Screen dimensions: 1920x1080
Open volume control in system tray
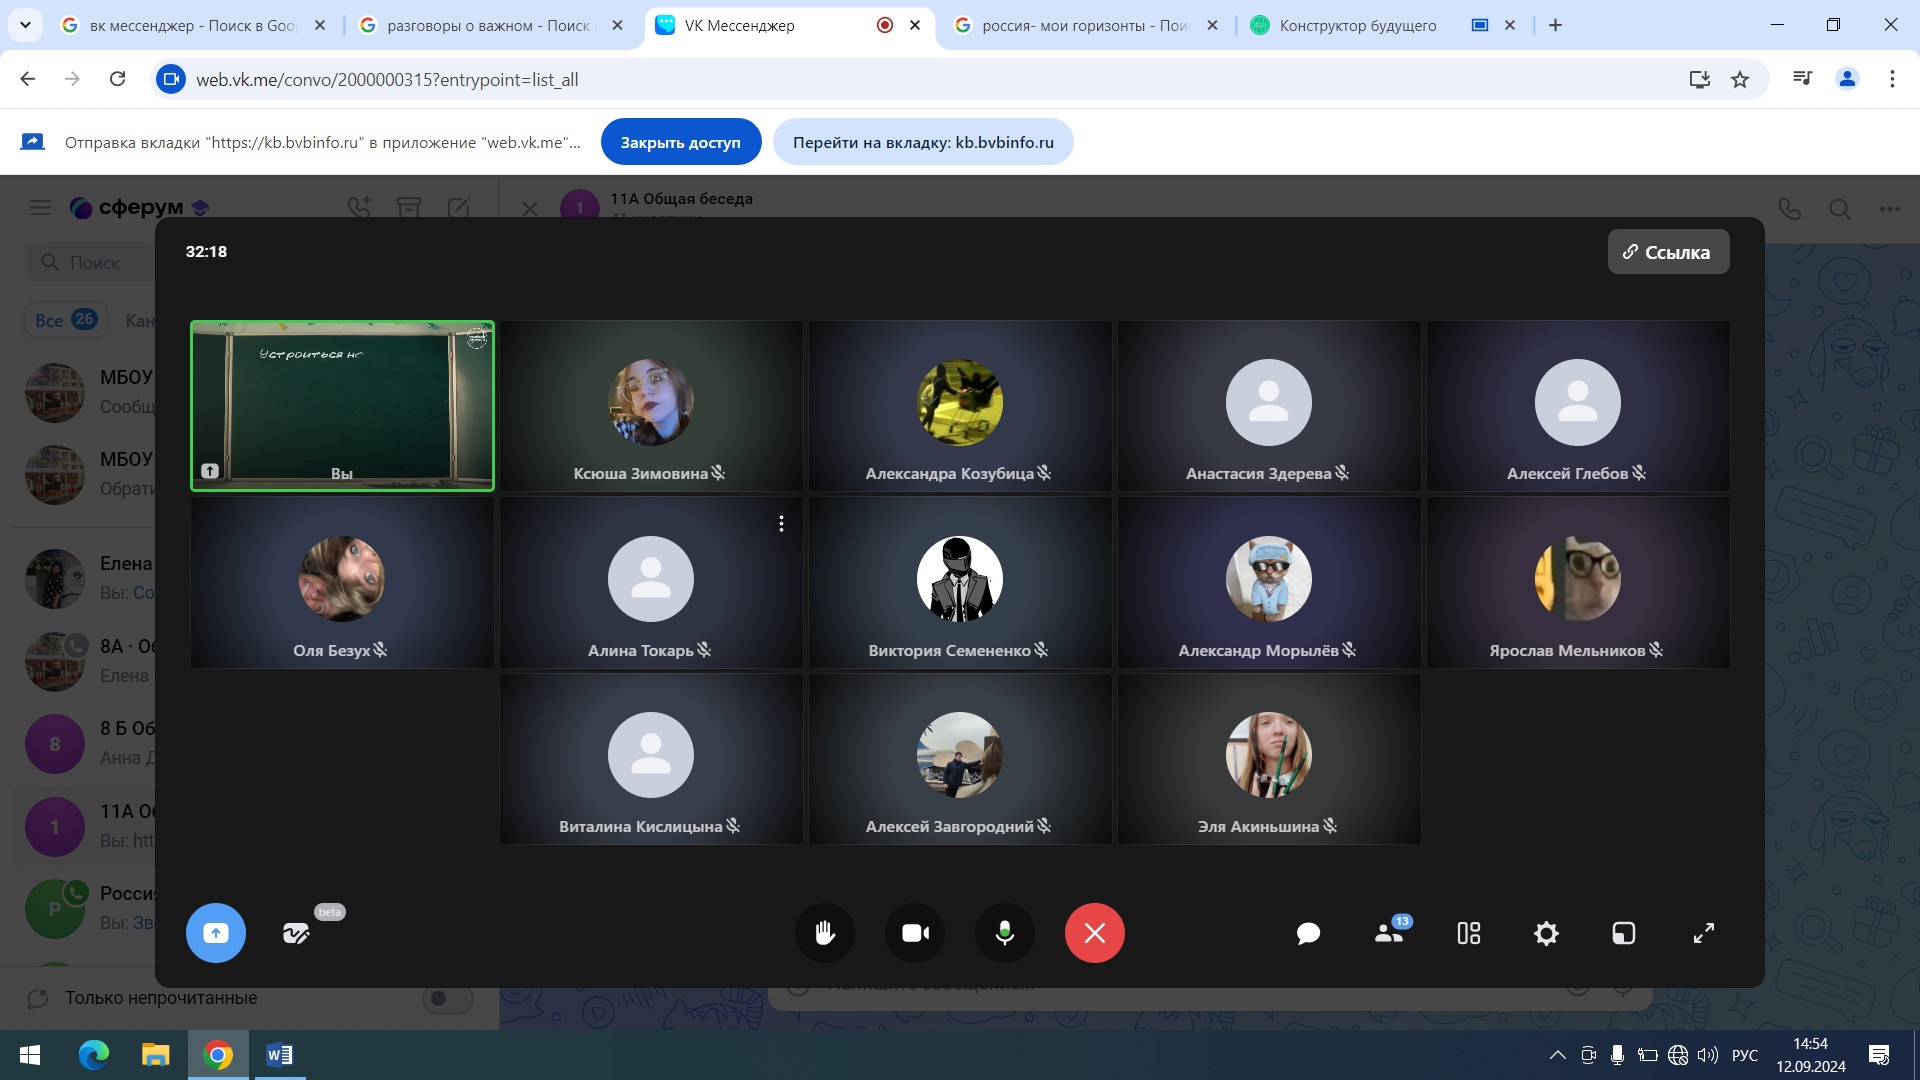click(1708, 1055)
